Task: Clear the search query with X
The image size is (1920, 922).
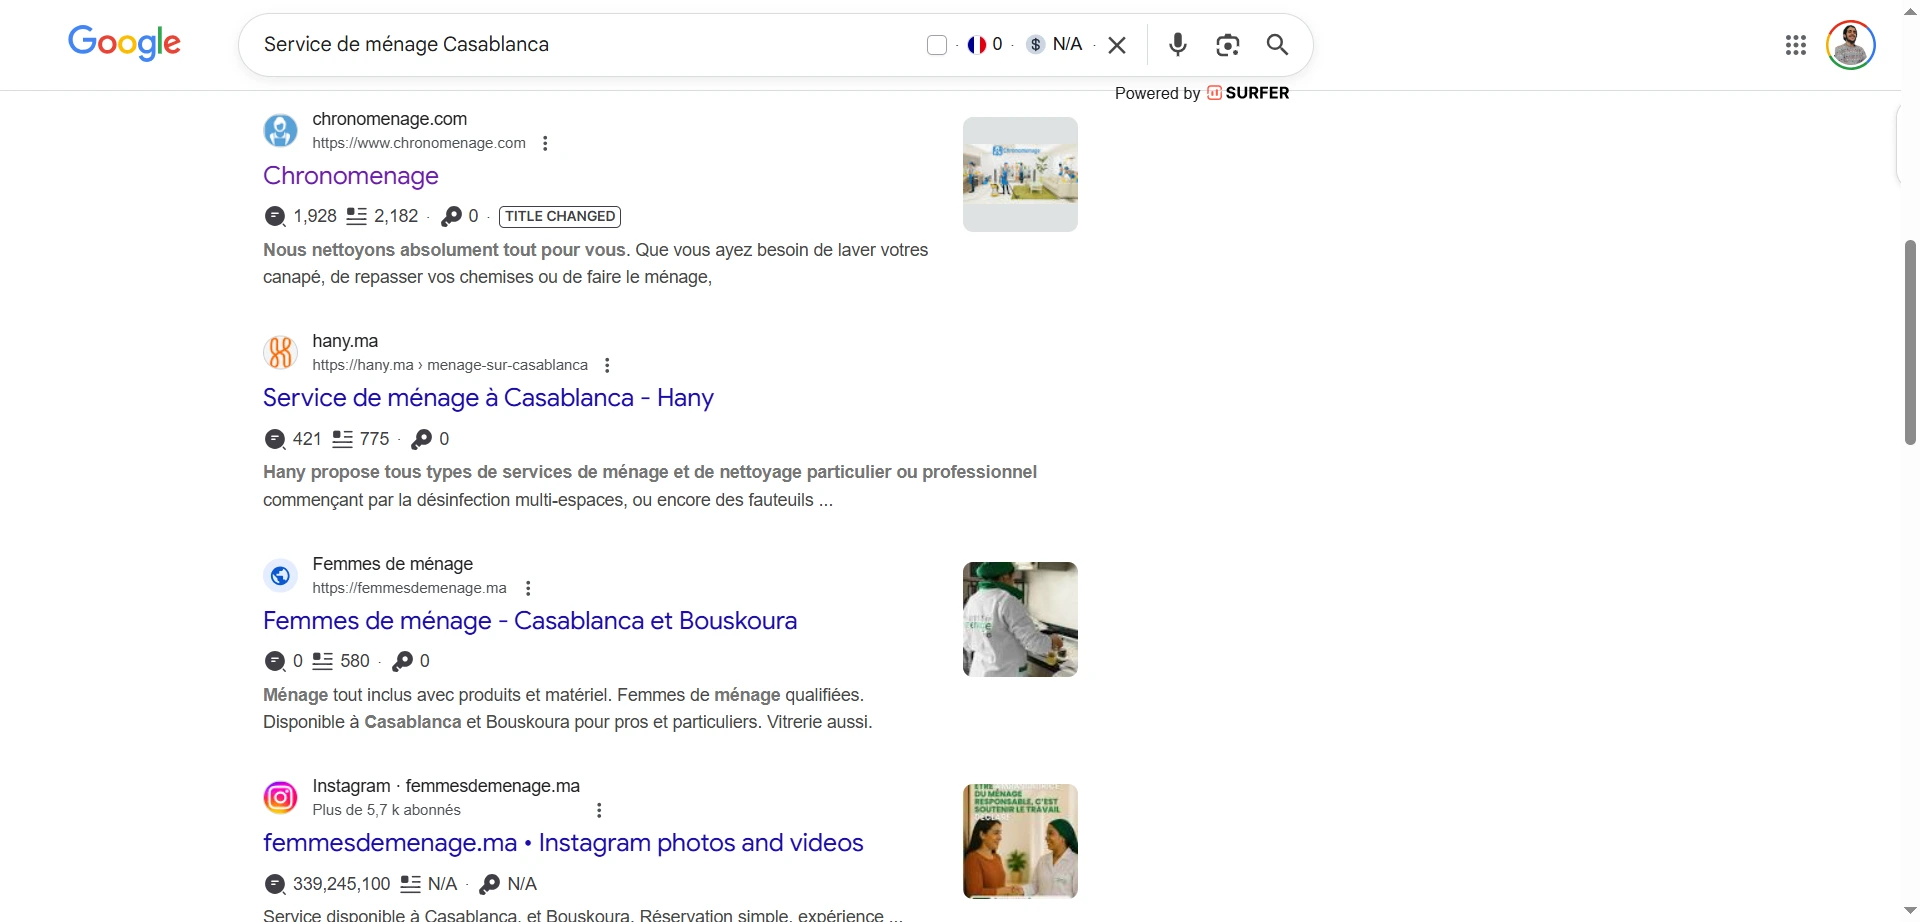Action: point(1118,45)
